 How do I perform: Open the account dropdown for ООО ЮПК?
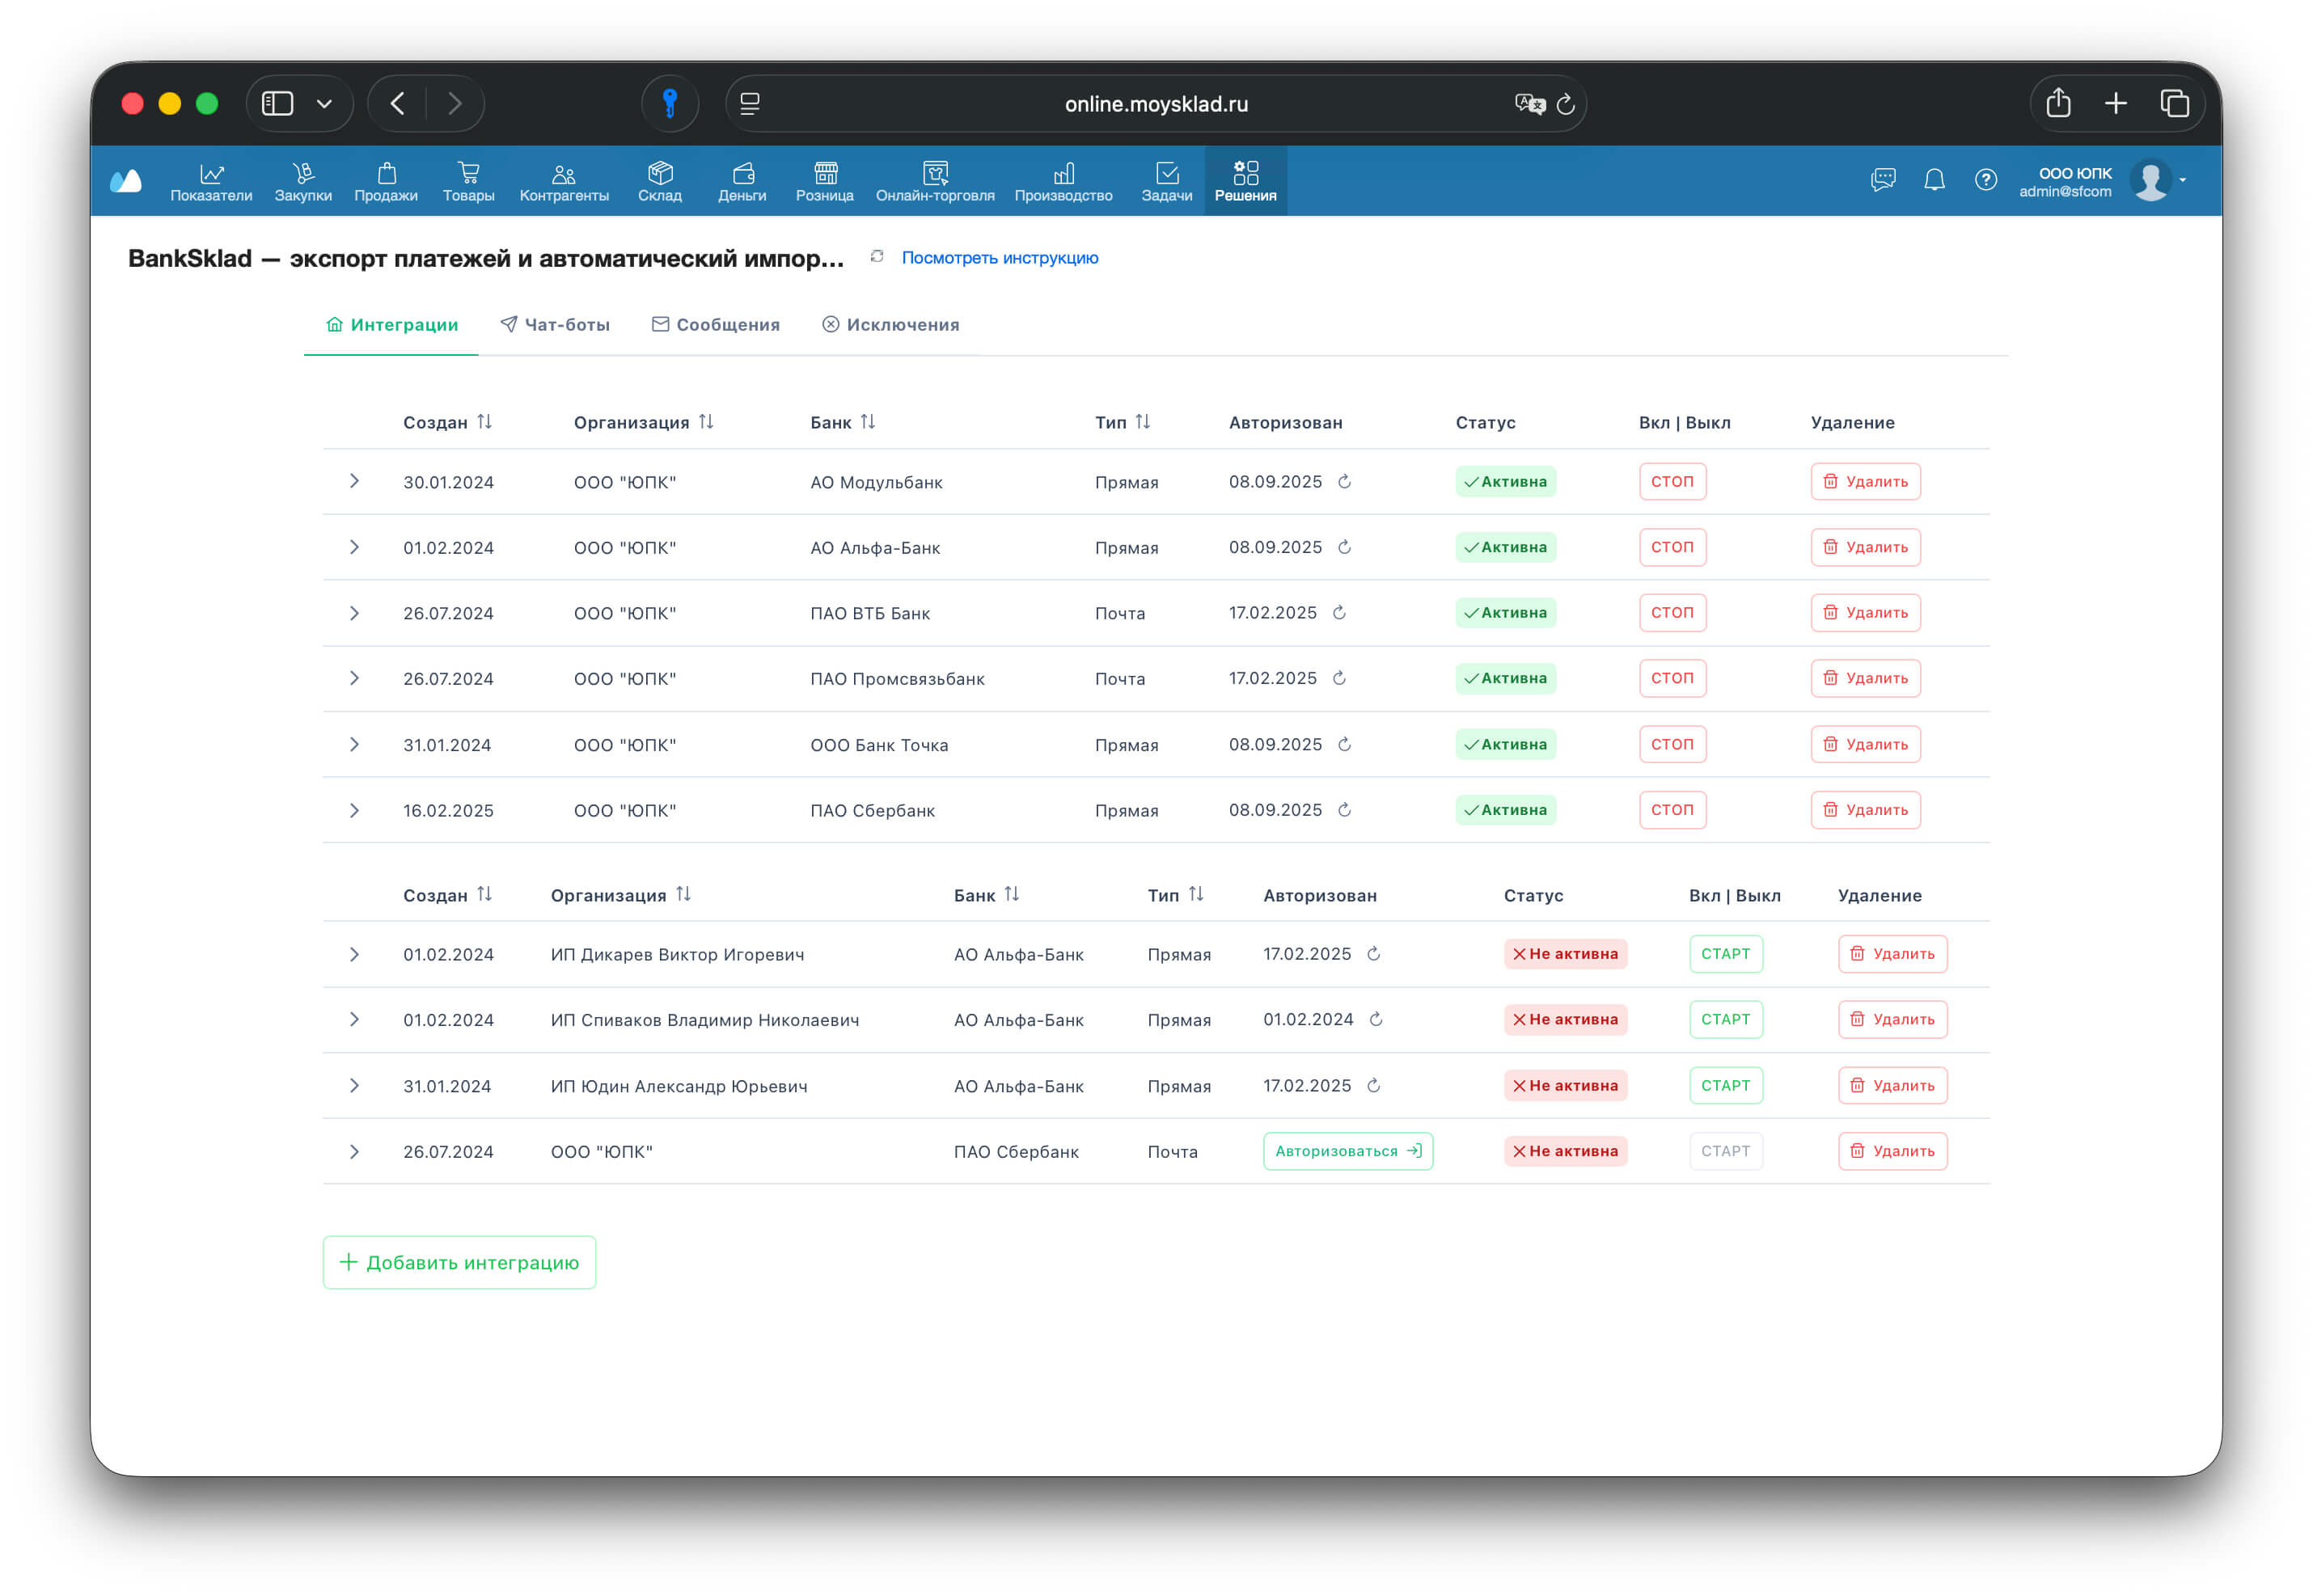pos(2183,181)
